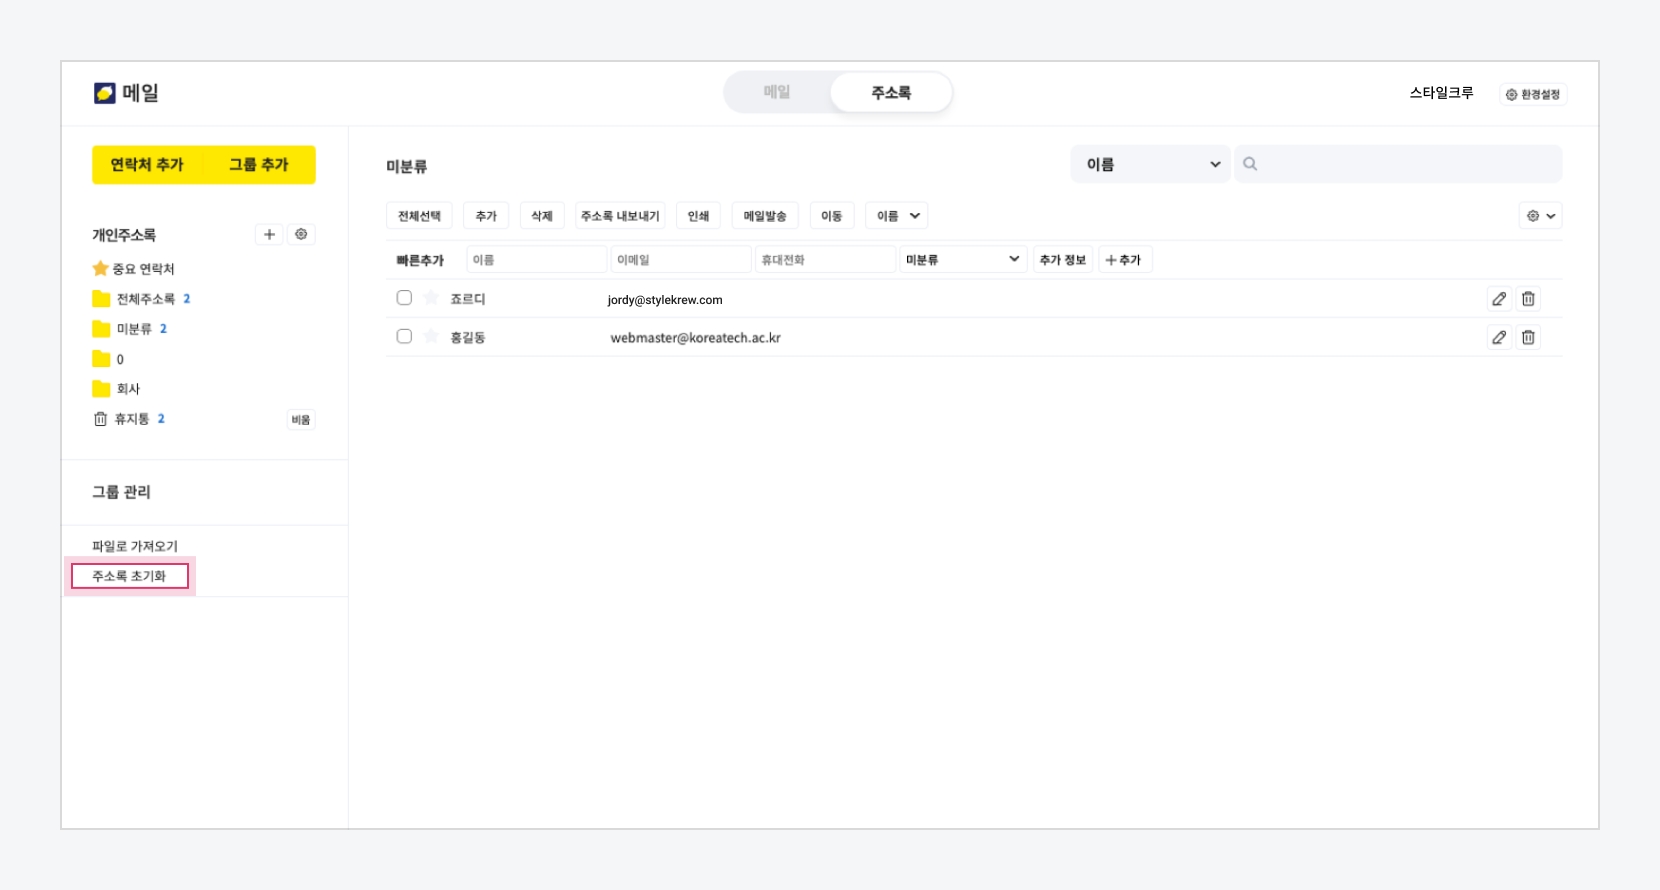Viewport: 1660px width, 890px height.
Task: Check the box next to 죠르디
Action: (404, 298)
